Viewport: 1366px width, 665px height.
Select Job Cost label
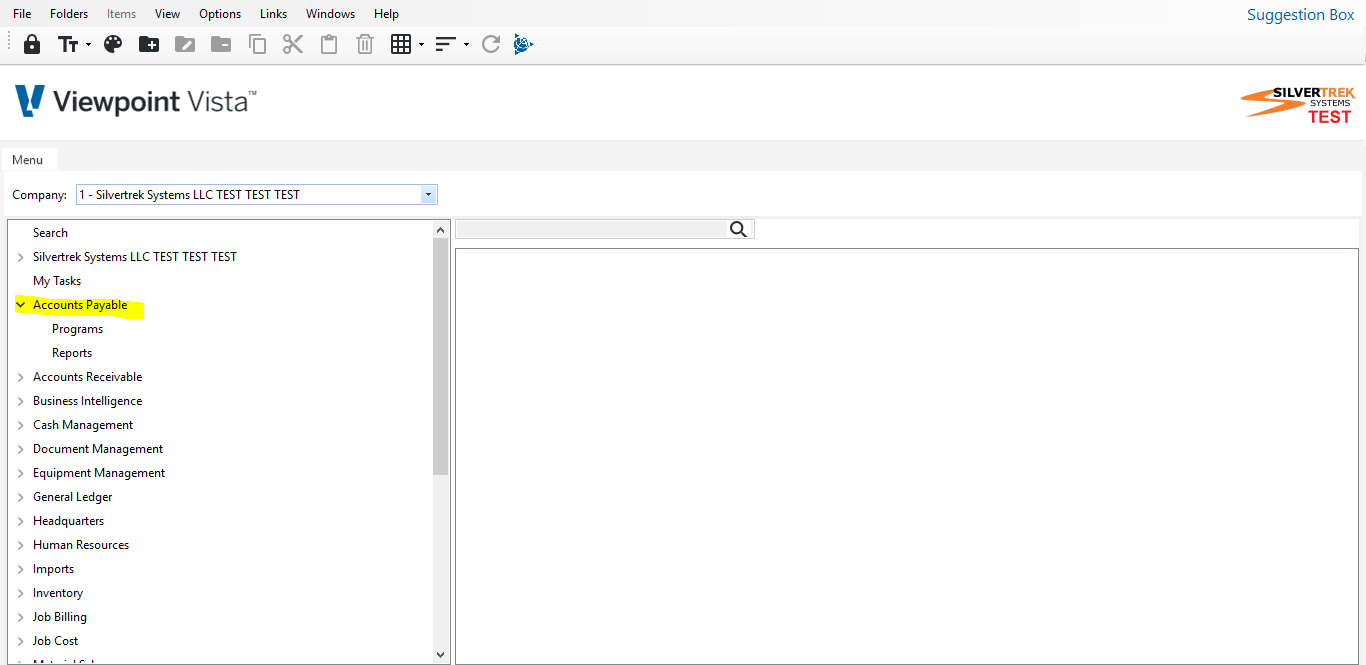pos(55,641)
